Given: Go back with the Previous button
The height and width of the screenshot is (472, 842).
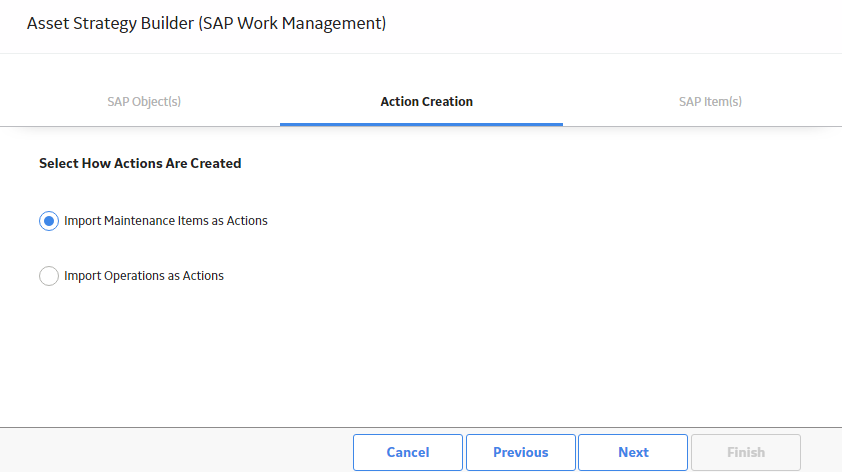Looking at the screenshot, I should (520, 452).
